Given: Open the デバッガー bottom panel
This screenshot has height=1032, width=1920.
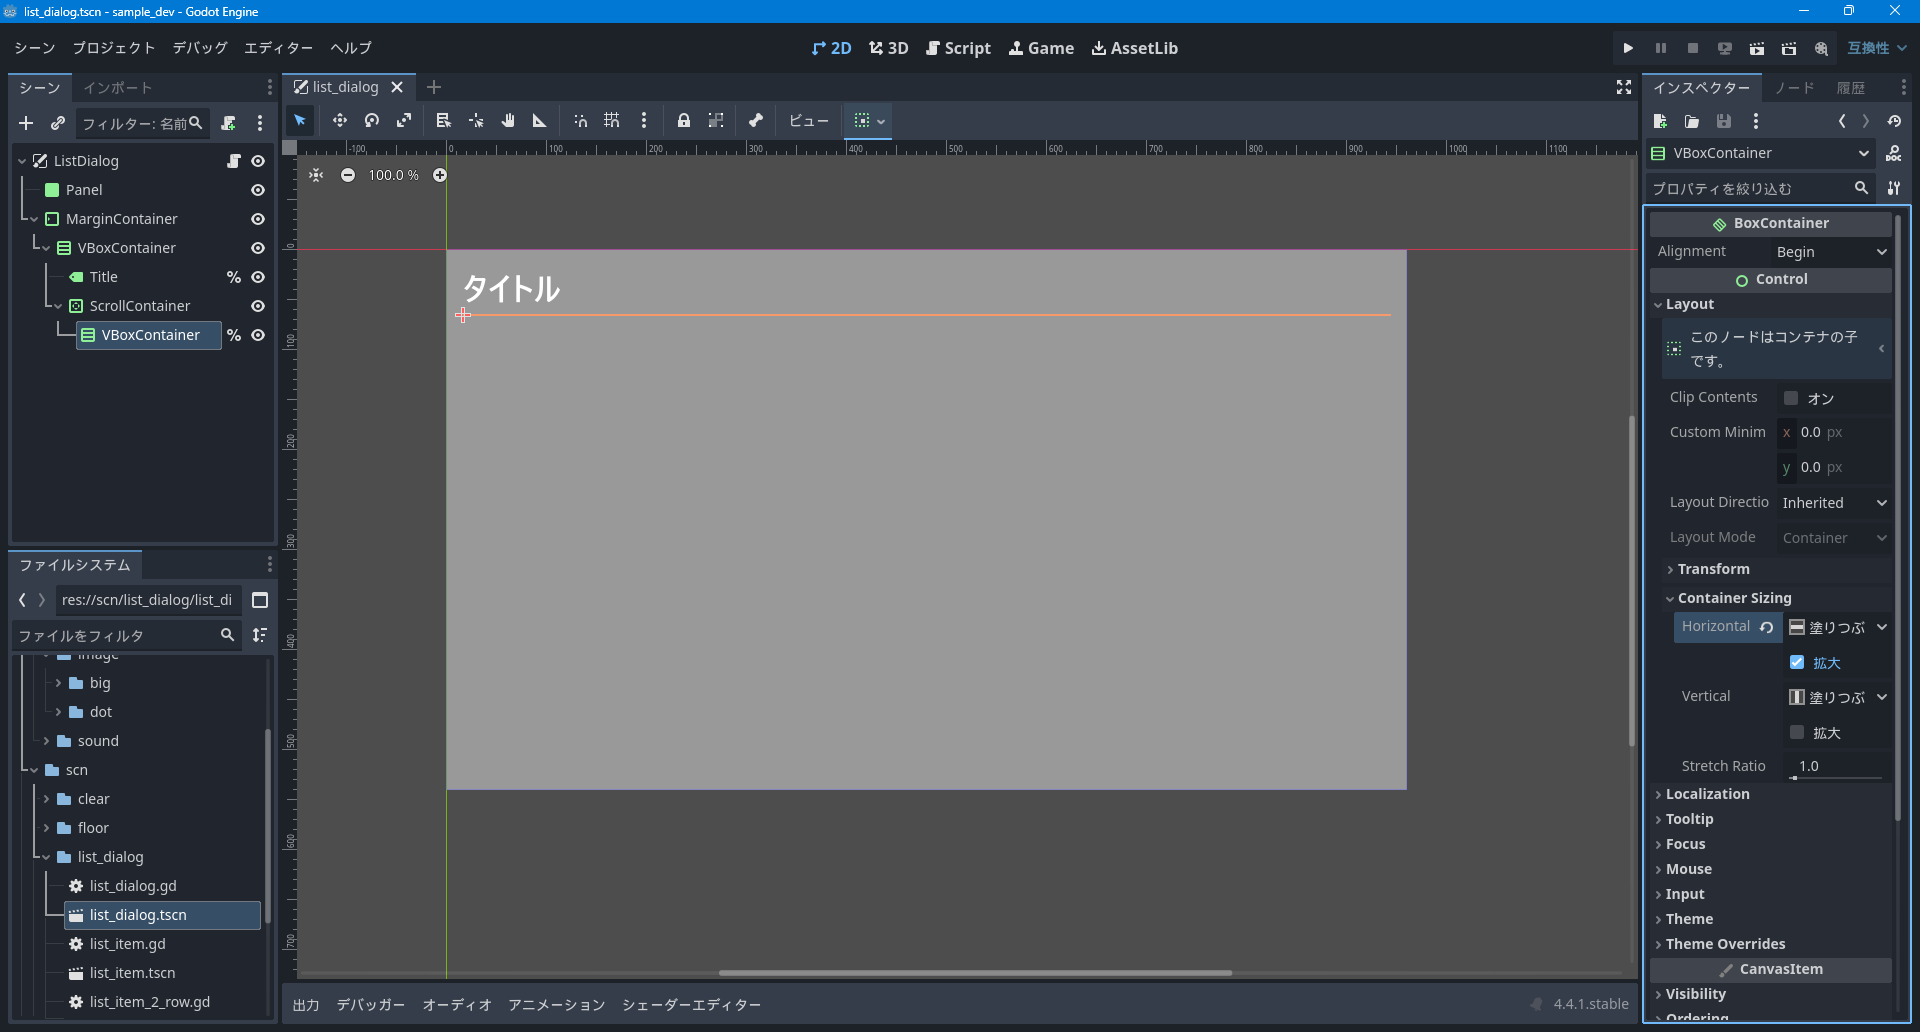Looking at the screenshot, I should (x=371, y=1005).
